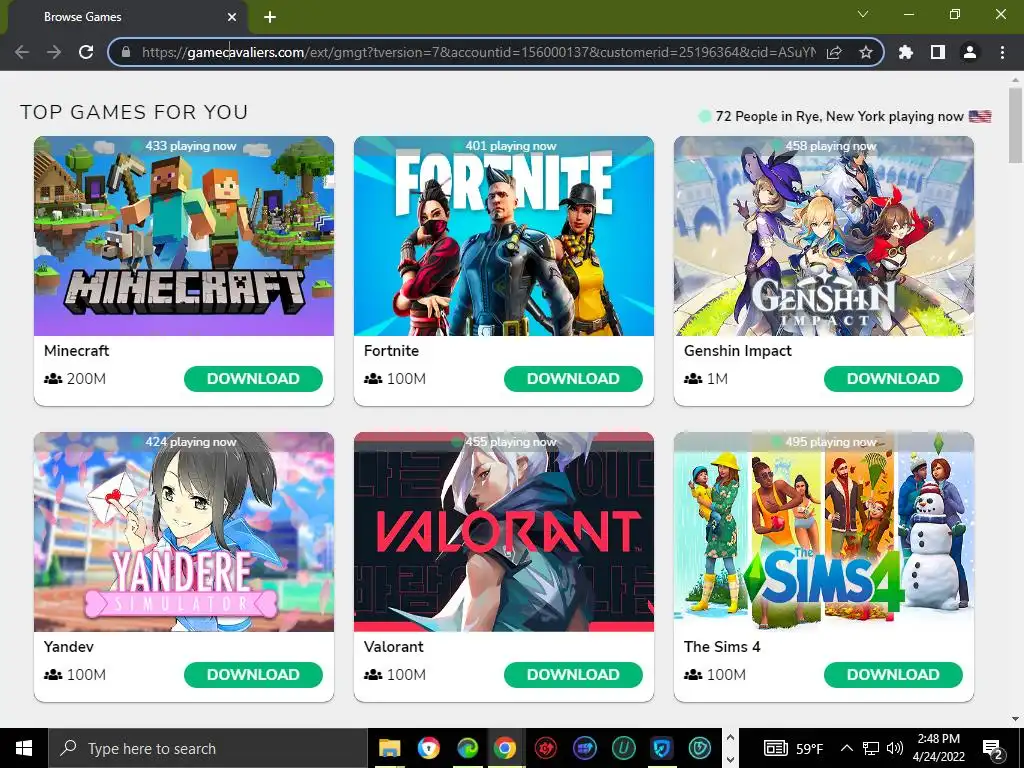
Task: View site information via the padlock icon
Action: coord(126,52)
